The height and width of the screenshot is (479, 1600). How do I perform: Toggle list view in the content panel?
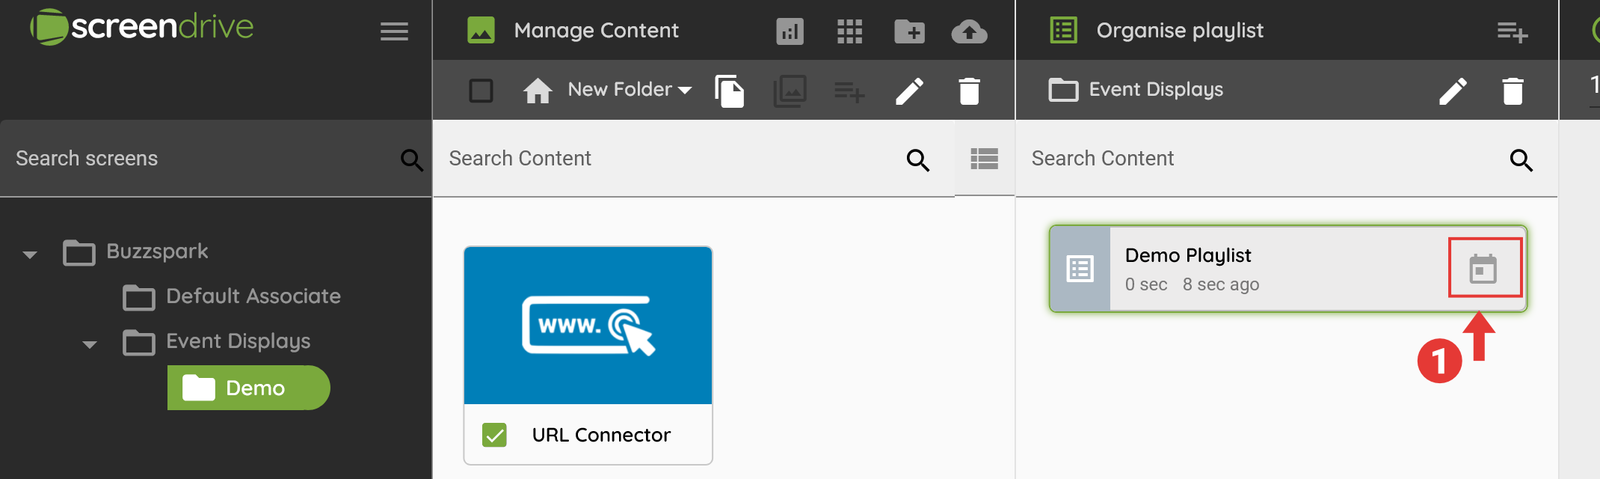point(984,159)
